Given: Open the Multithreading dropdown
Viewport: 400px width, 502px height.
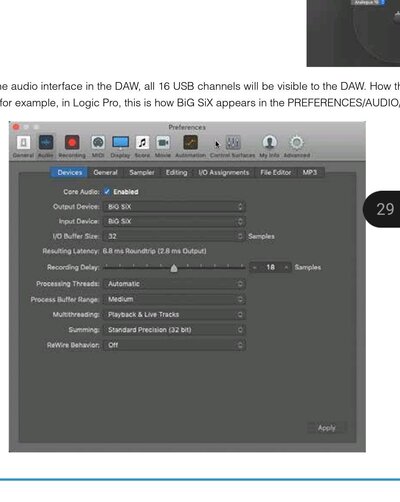Looking at the screenshot, I should (x=174, y=315).
